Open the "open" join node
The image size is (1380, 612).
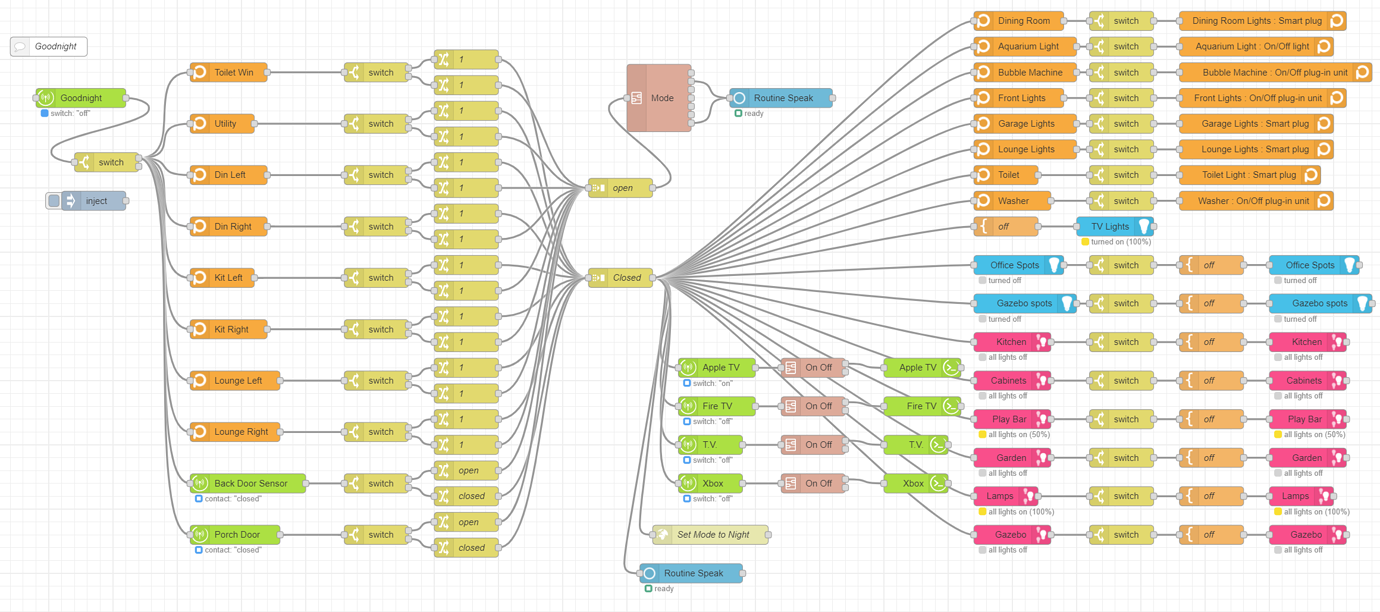pyautogui.click(x=620, y=186)
